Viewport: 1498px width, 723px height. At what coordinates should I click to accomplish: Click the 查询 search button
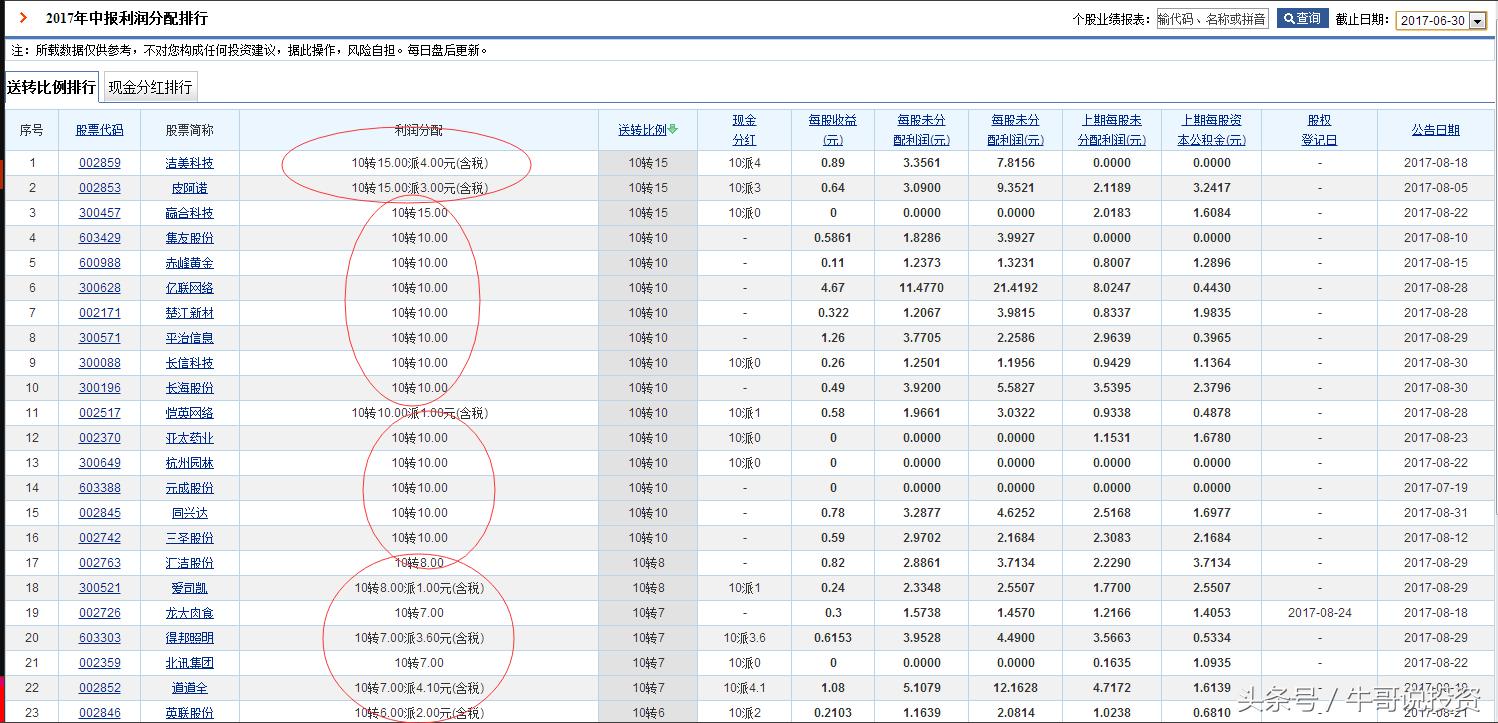click(x=1302, y=19)
